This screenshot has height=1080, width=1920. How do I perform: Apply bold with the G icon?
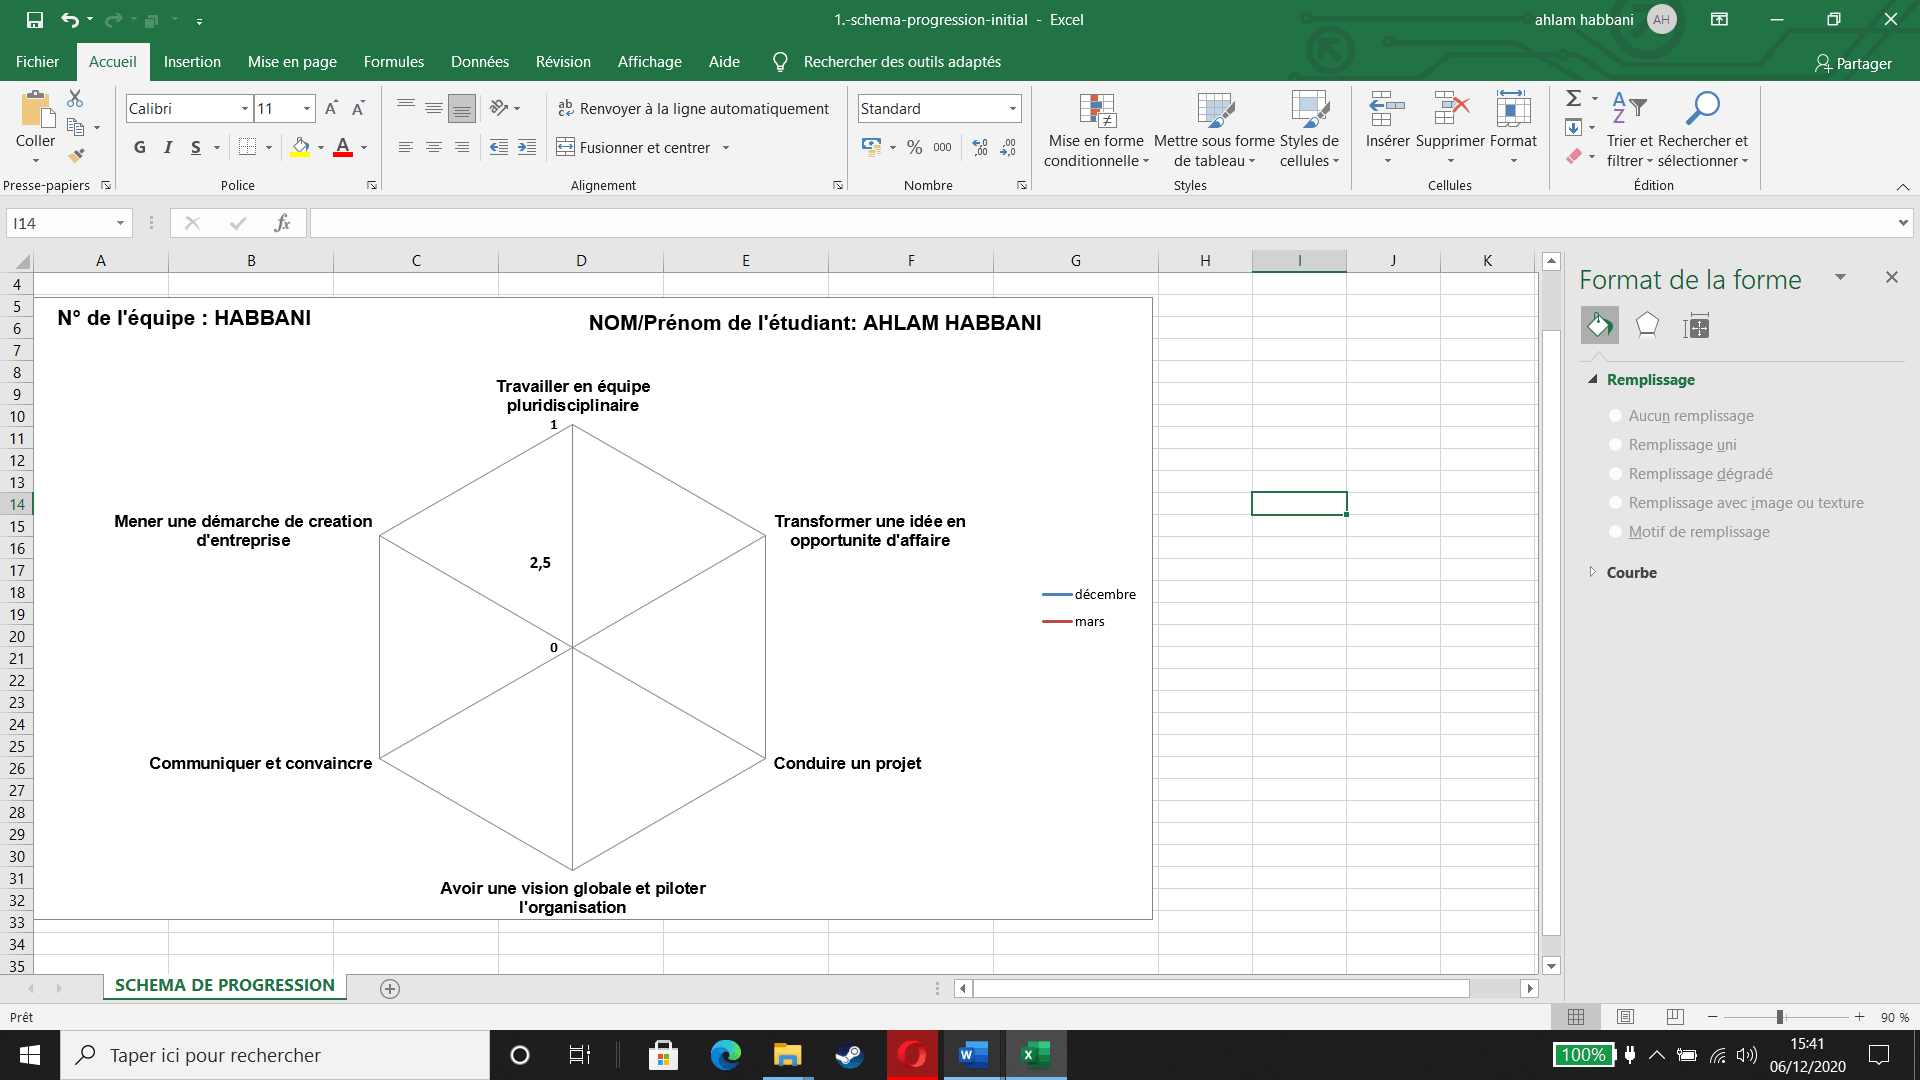[x=140, y=148]
